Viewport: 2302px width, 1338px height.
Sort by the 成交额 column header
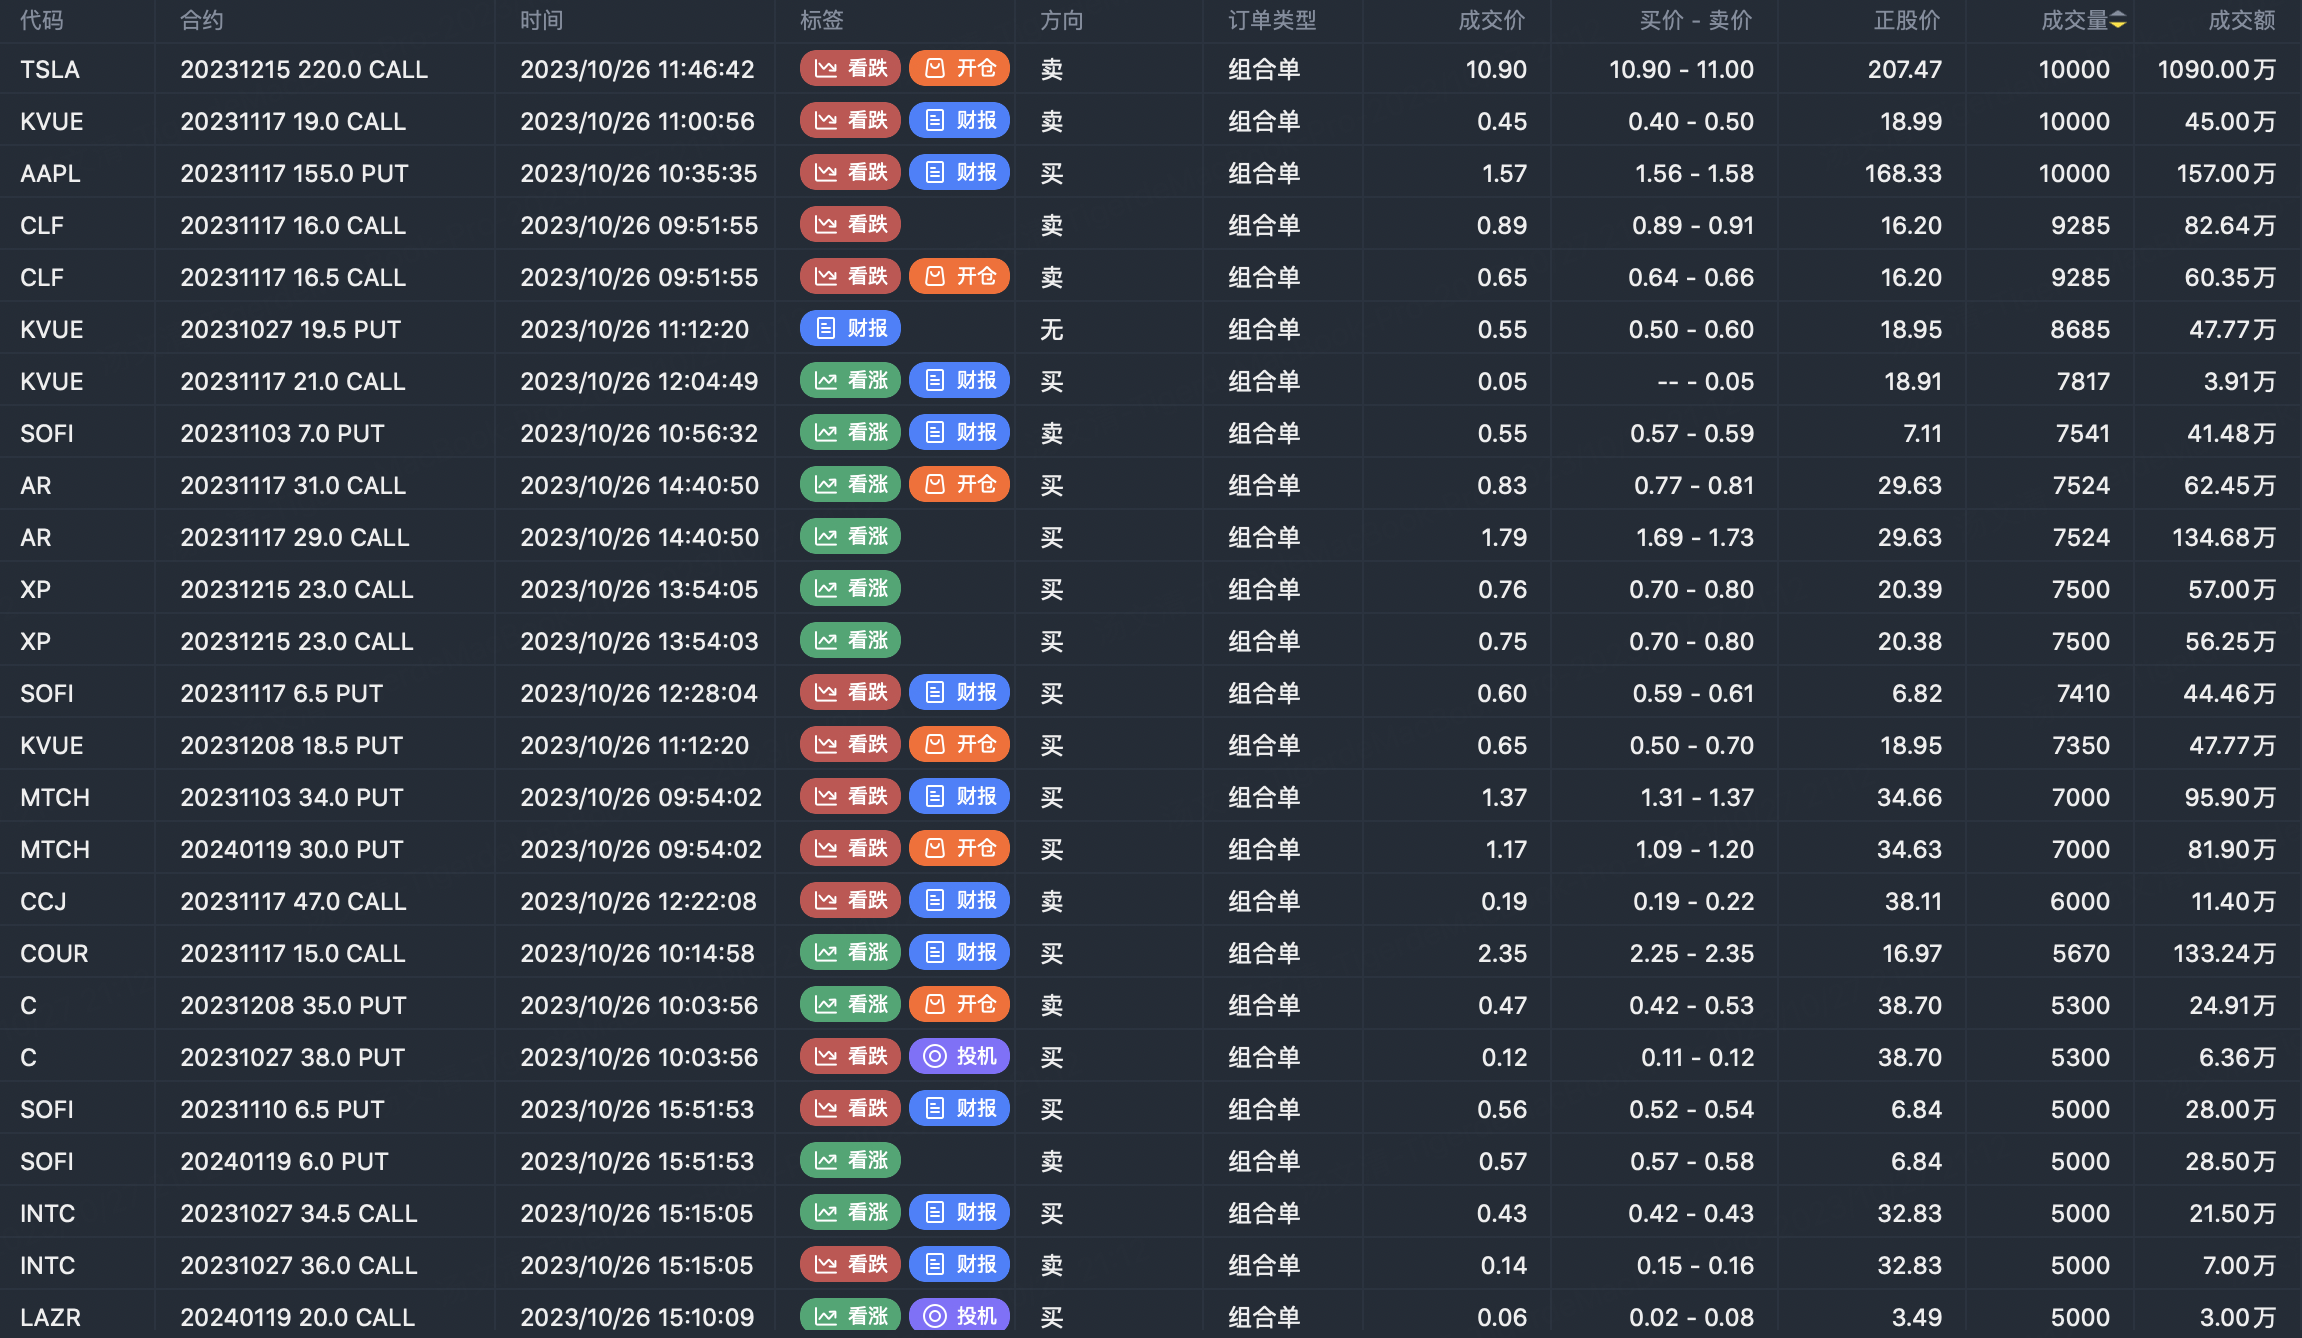point(2241,21)
